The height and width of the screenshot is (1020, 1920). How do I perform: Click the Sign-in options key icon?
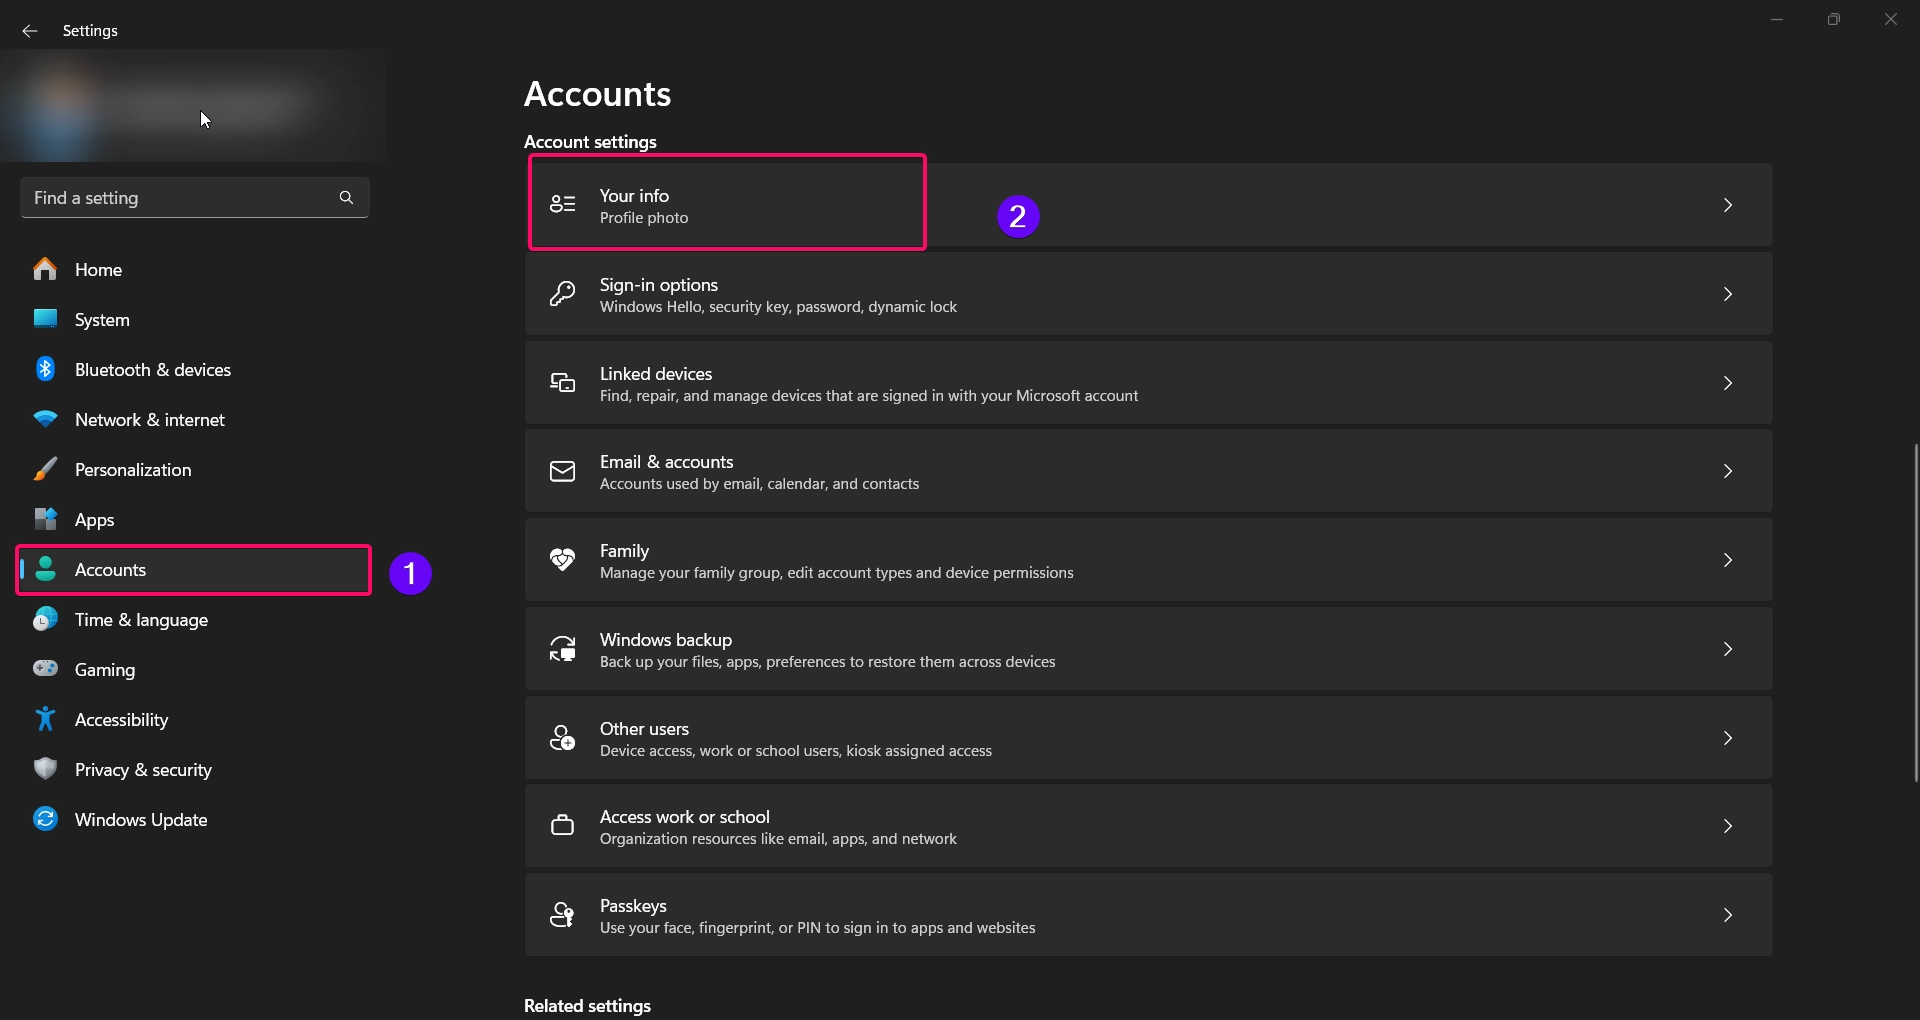click(x=563, y=294)
